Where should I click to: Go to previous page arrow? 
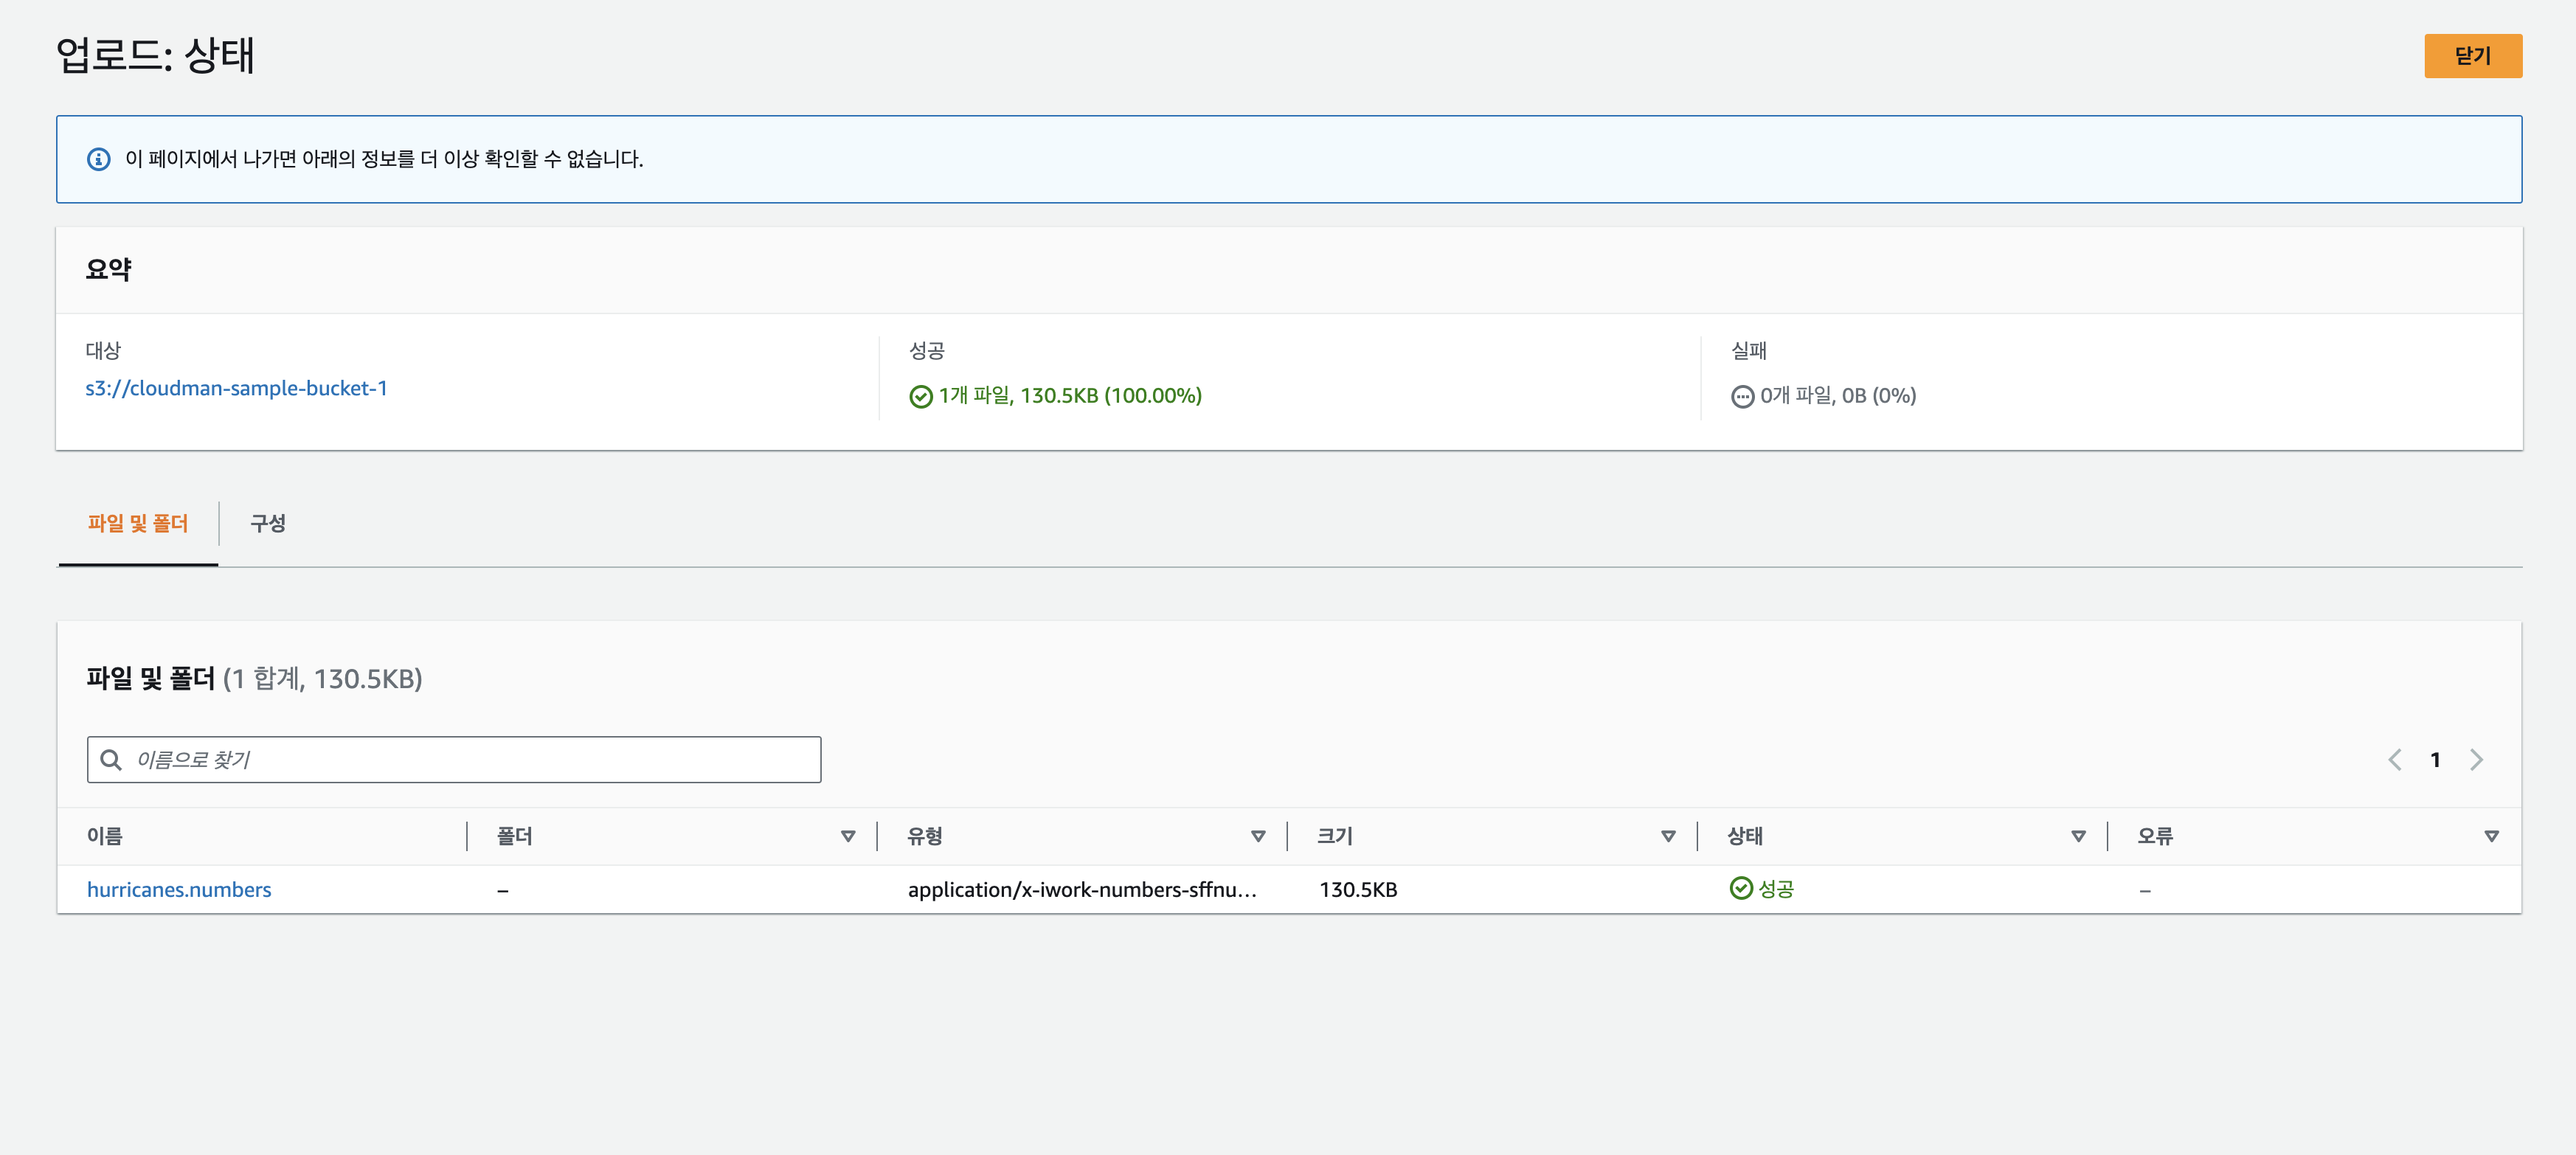[x=2394, y=760]
